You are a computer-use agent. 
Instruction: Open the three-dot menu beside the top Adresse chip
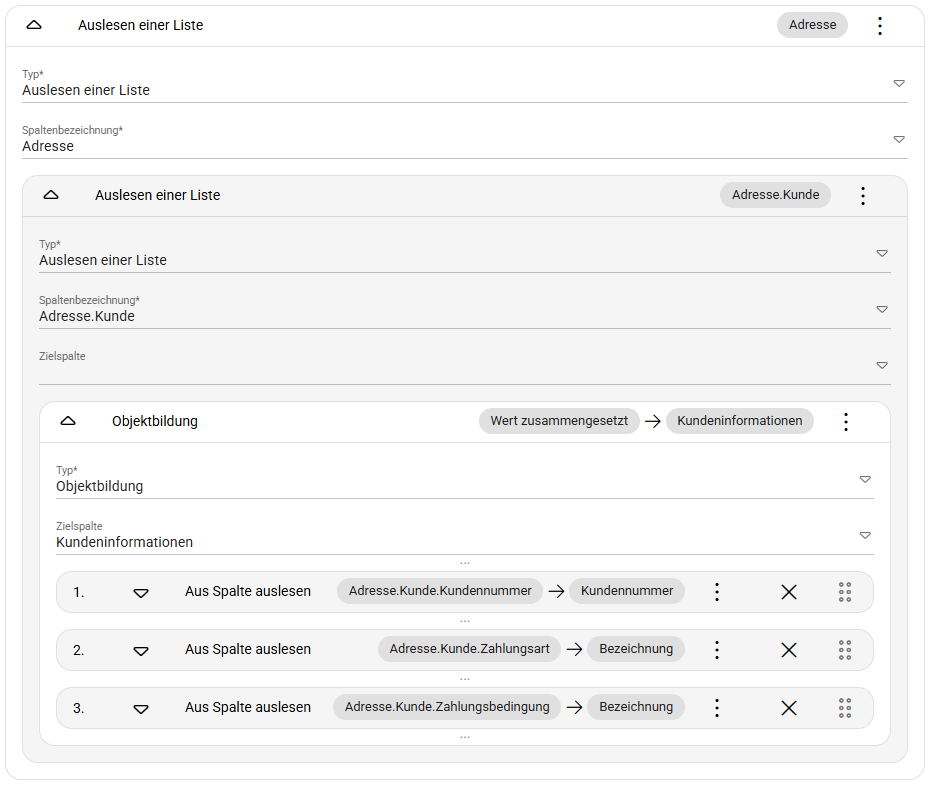point(880,26)
